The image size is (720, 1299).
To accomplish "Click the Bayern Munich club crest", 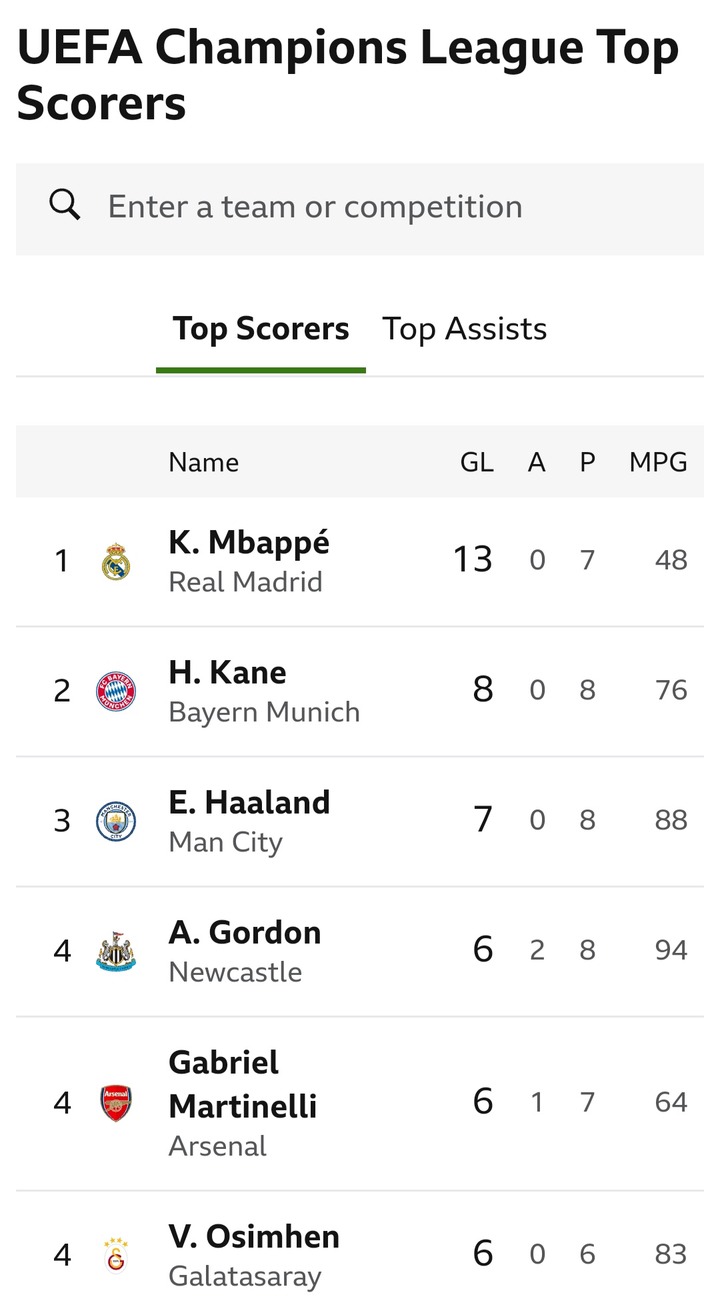I will click(x=116, y=691).
